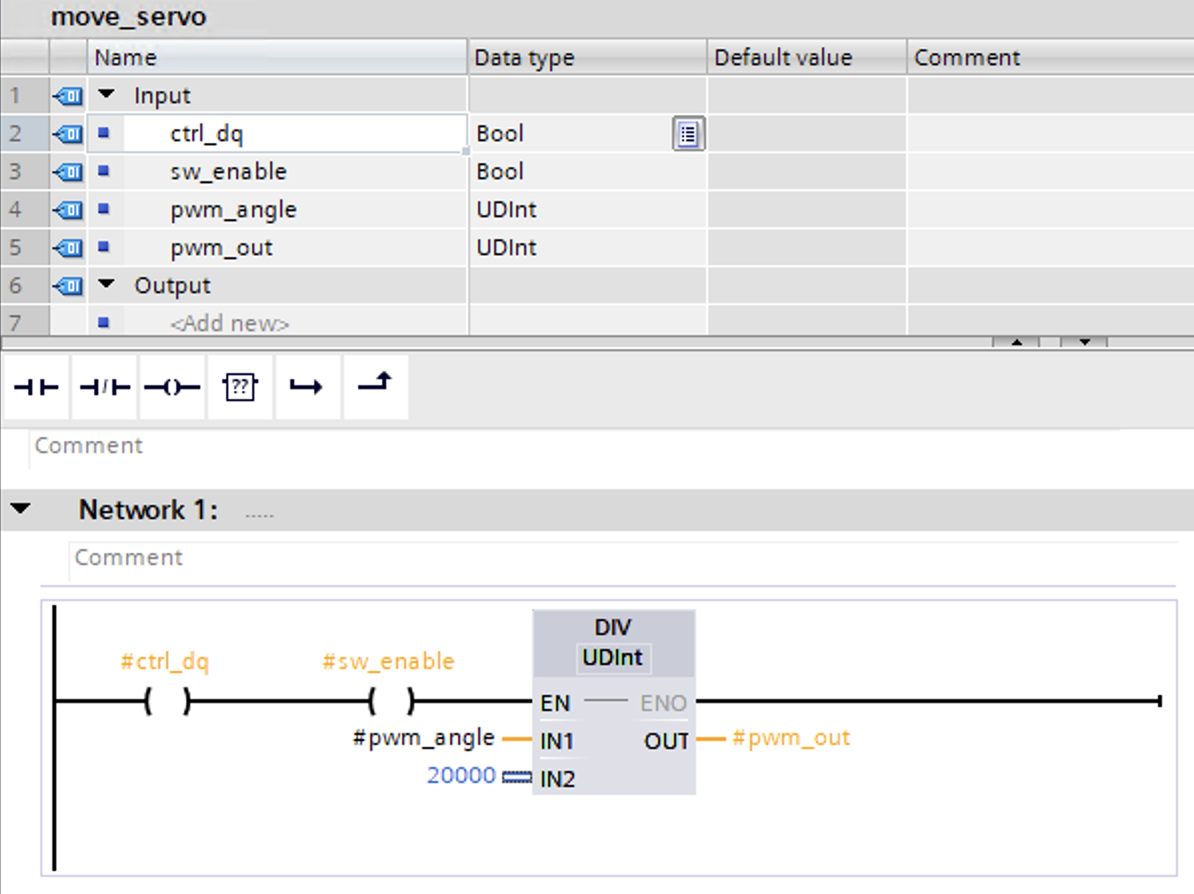Collapse Network 1
The height and width of the screenshot is (894, 1194).
pyautogui.click(x=20, y=509)
